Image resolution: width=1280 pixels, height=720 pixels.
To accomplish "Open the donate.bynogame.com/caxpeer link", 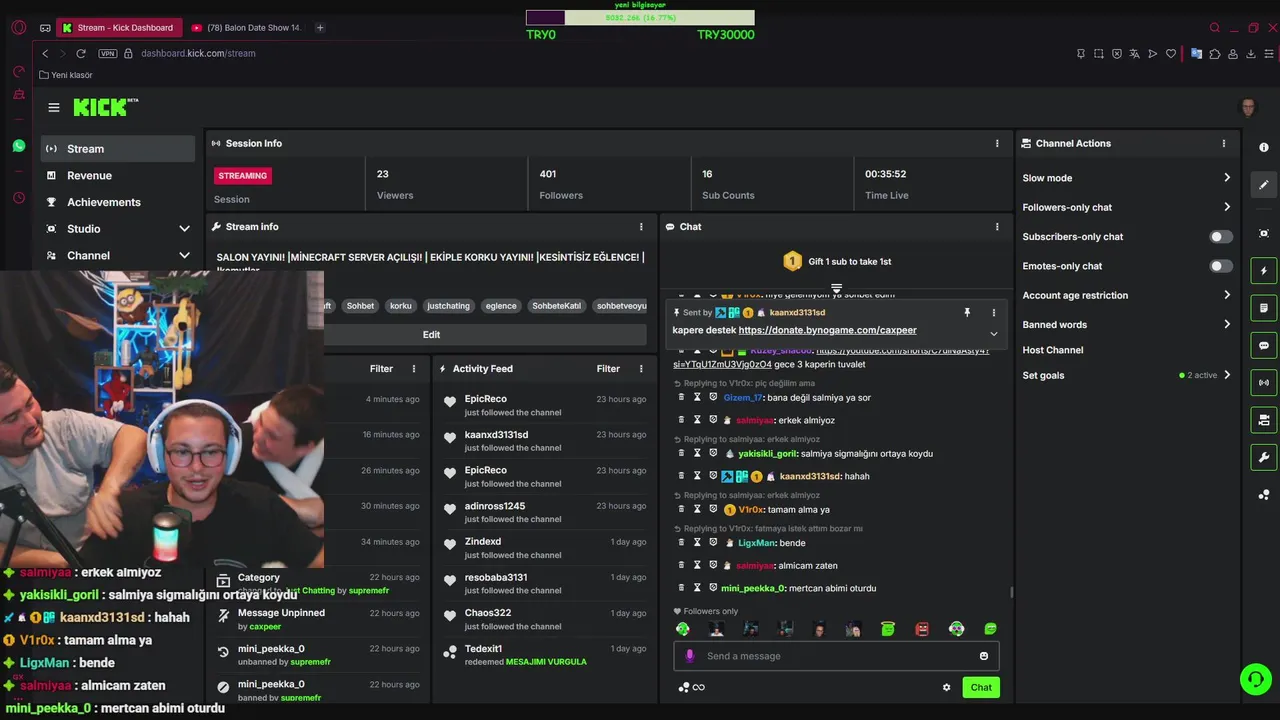I will [827, 330].
